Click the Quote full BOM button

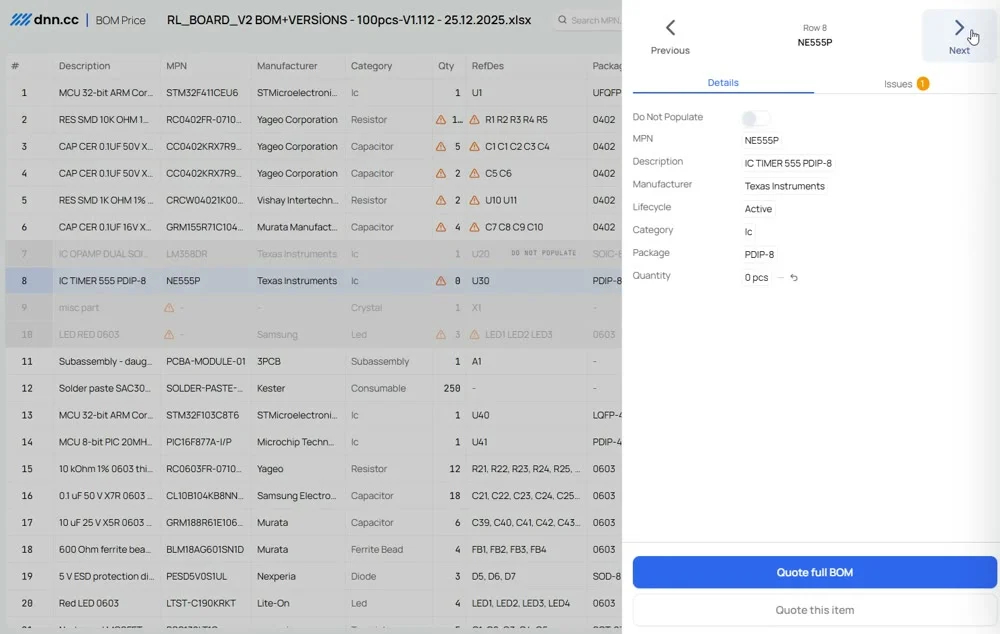pos(814,572)
